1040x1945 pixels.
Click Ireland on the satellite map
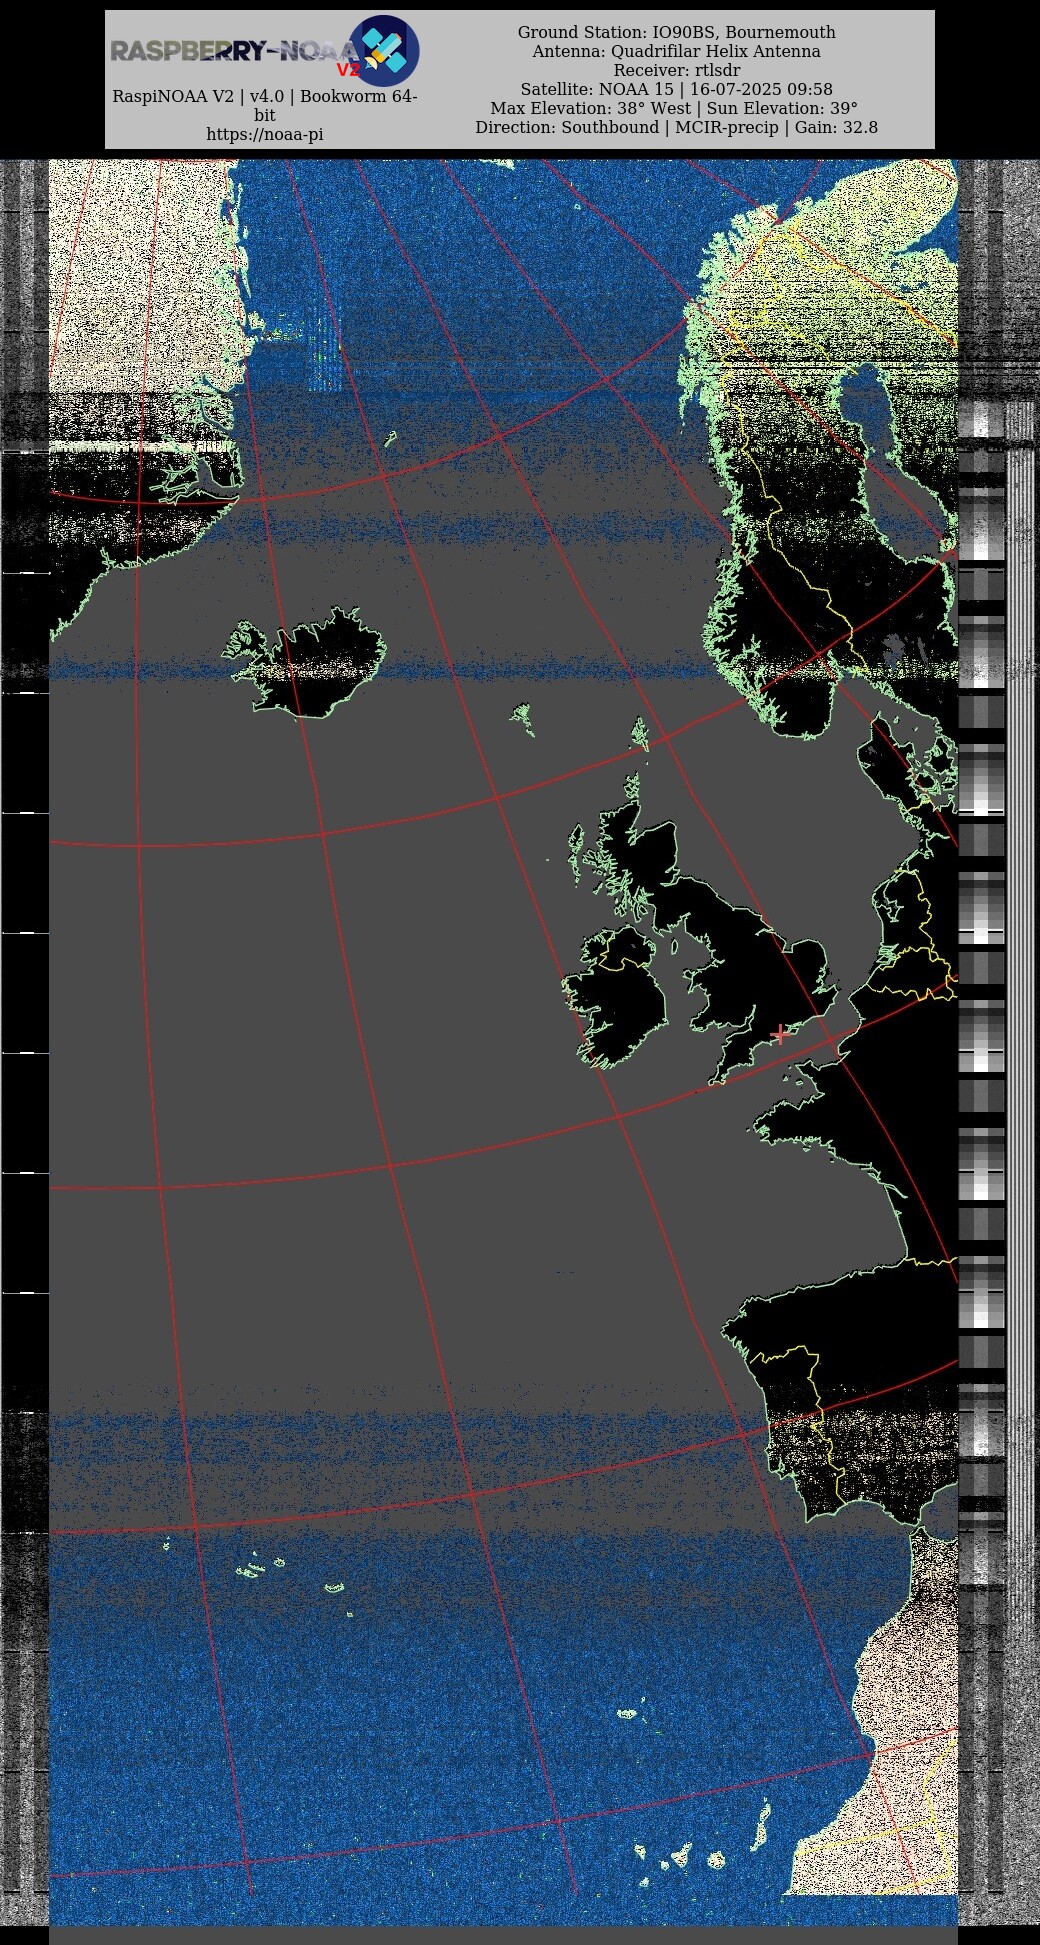point(617,996)
